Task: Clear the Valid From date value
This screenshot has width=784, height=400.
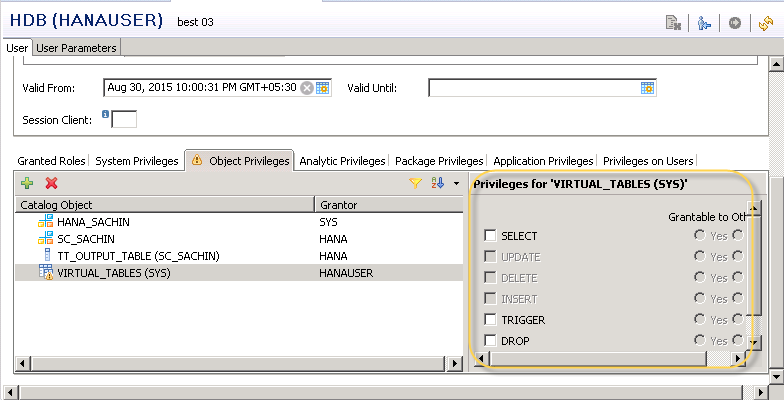Action: click(307, 88)
